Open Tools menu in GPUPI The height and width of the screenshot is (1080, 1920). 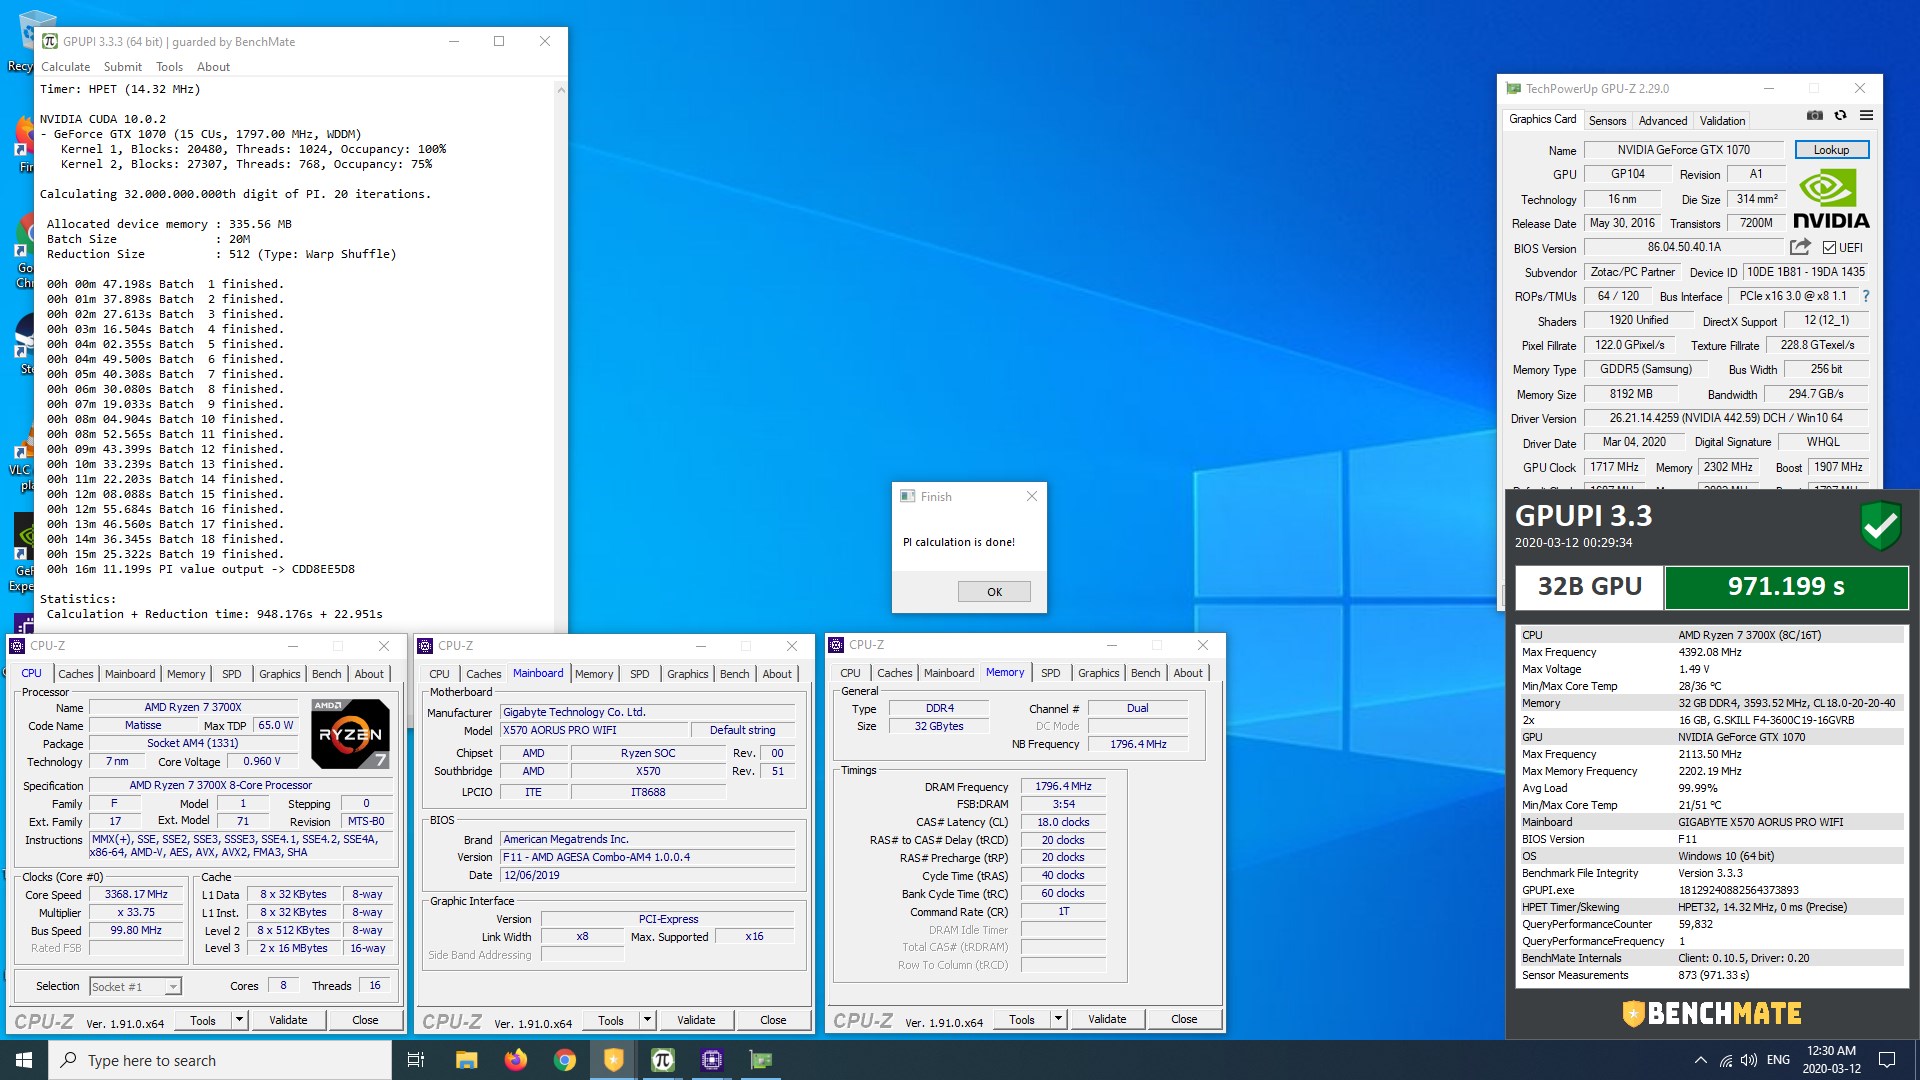coord(169,67)
